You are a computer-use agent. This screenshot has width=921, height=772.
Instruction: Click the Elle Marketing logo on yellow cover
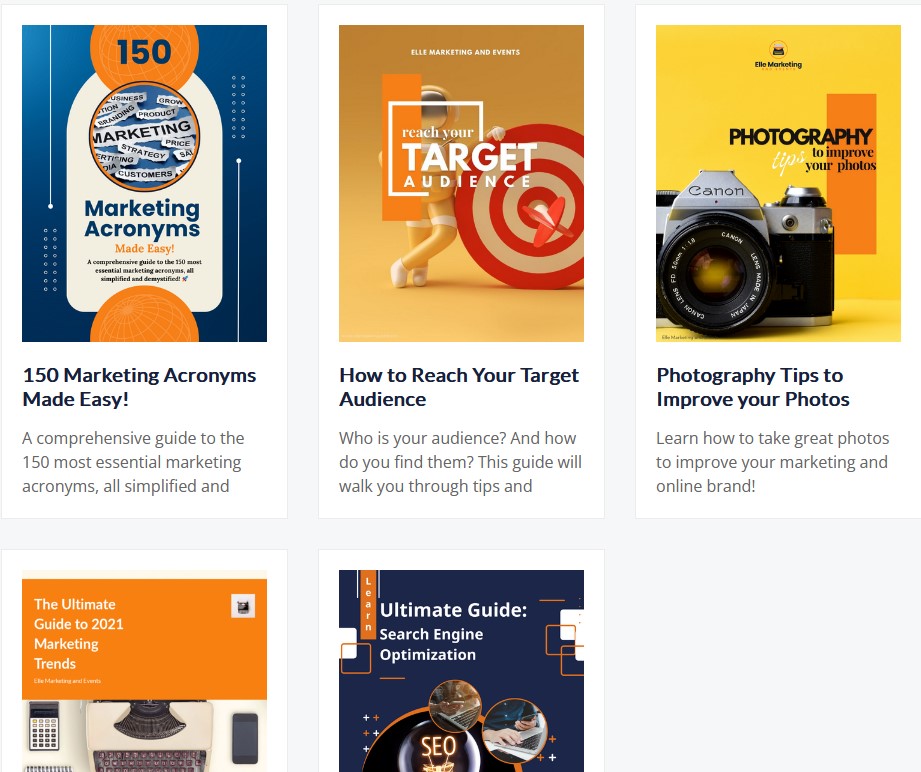pos(778,54)
